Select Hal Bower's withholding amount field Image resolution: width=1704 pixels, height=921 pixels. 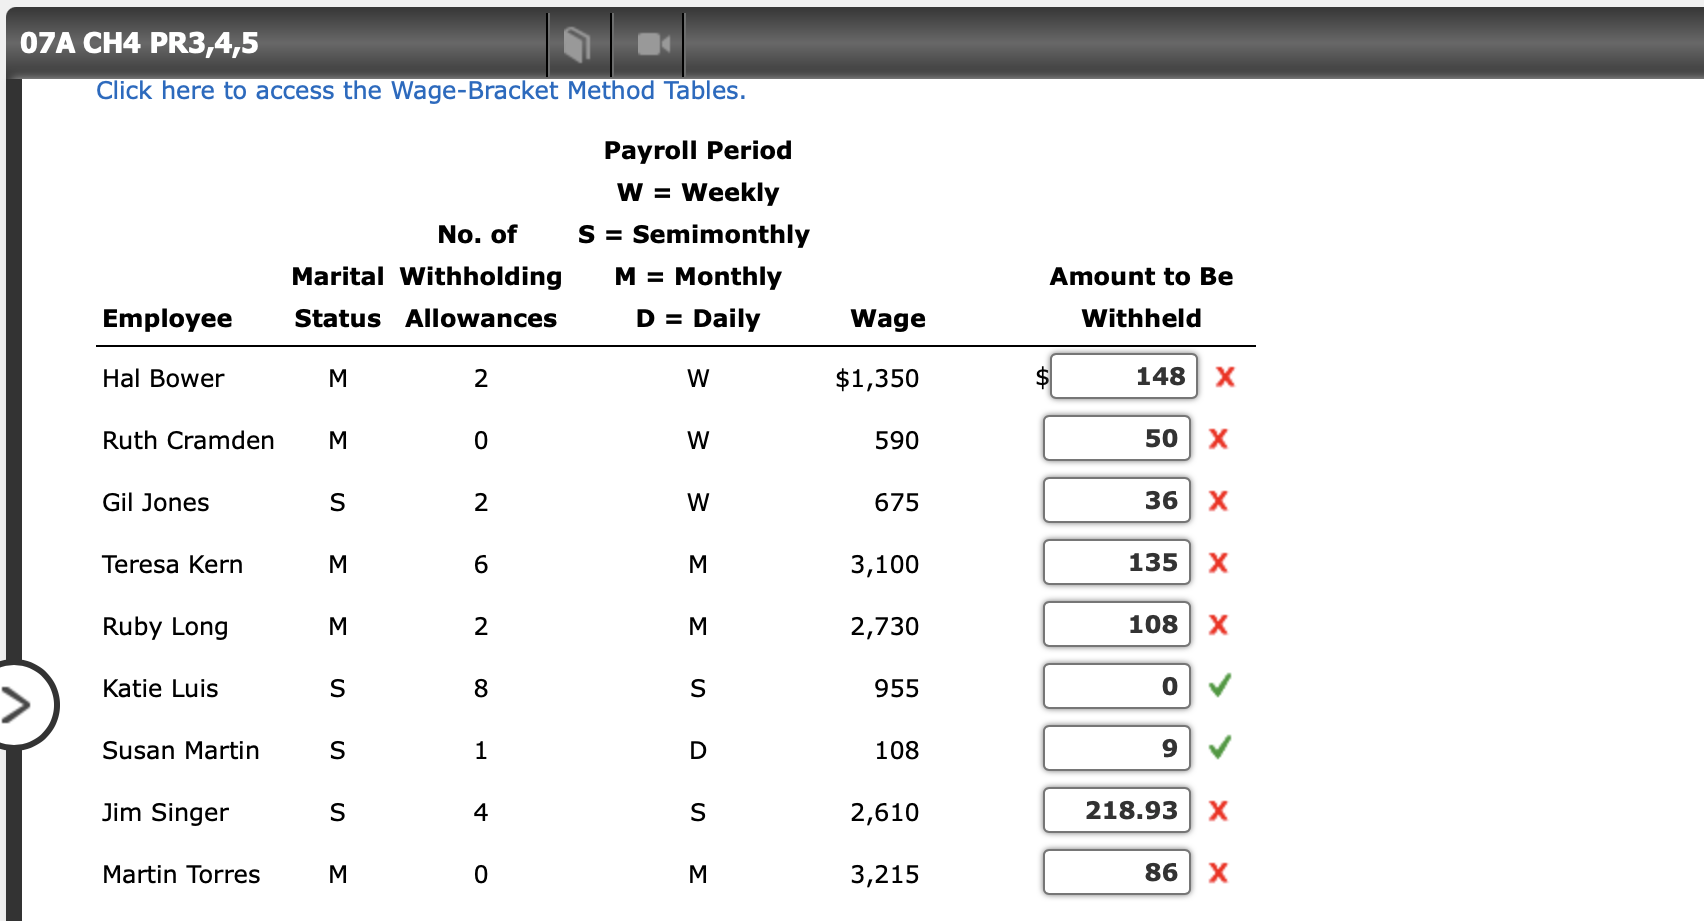click(1122, 377)
